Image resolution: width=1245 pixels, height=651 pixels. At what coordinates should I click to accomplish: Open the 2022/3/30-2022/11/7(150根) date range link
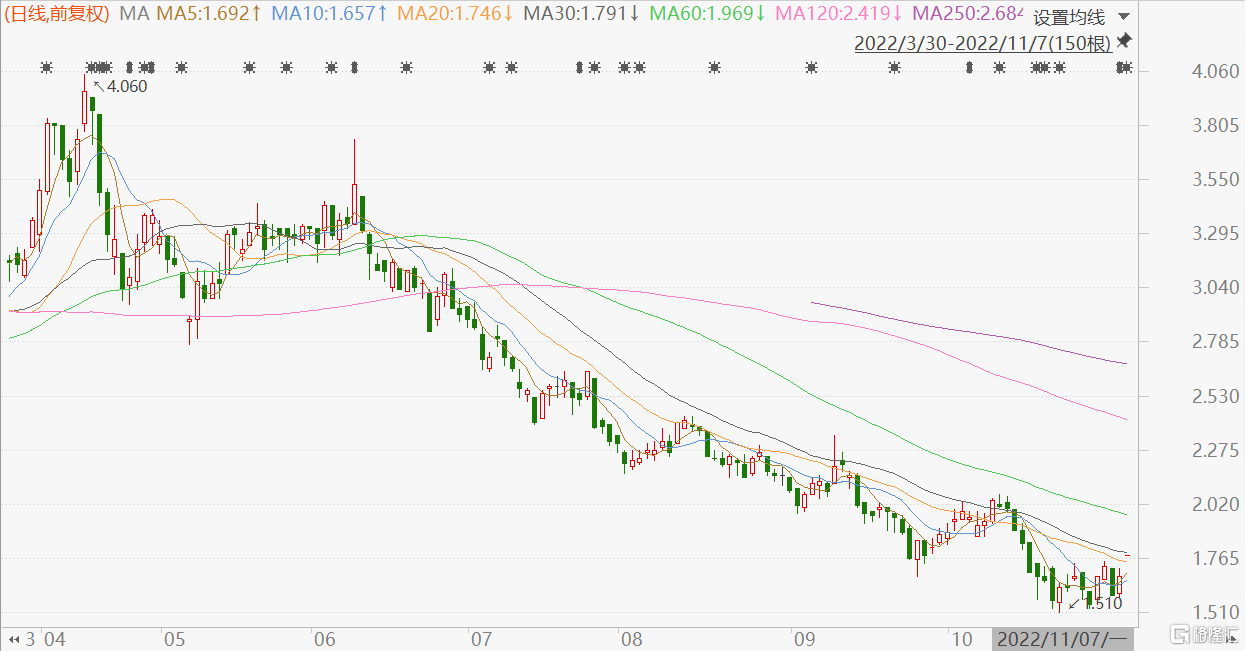pyautogui.click(x=982, y=43)
